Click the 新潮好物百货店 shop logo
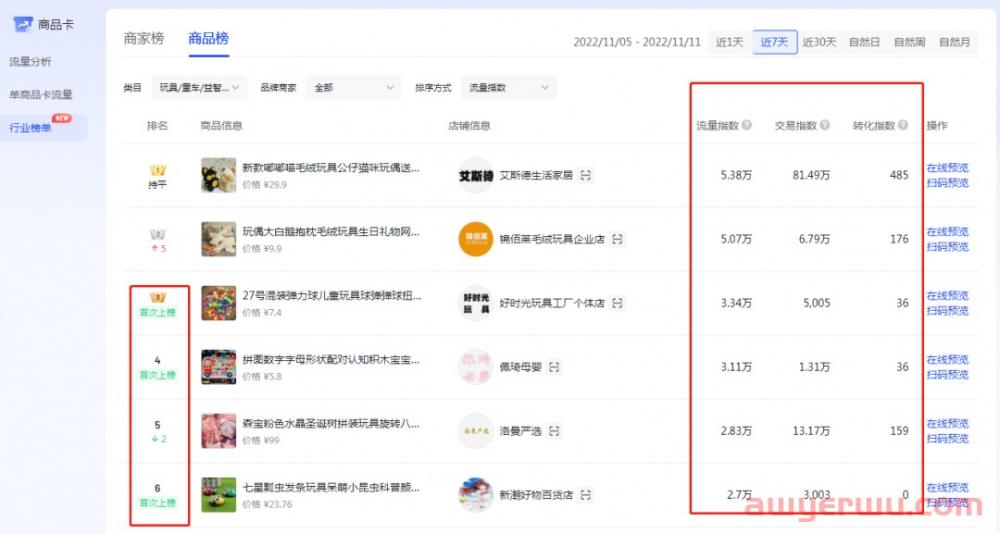 click(476, 494)
